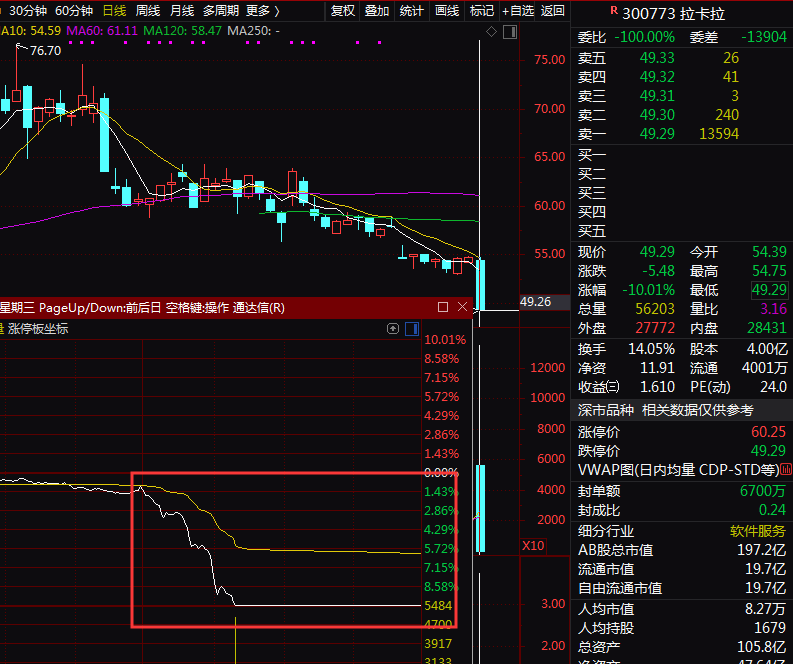Add stock via +自选 button
Viewport: 793px width, 664px height.
coord(517,11)
